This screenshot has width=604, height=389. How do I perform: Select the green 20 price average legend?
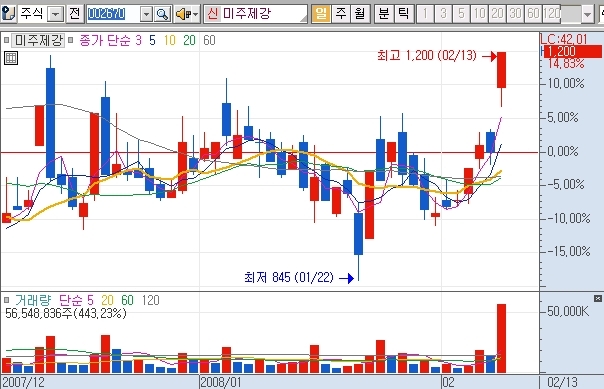(189, 40)
